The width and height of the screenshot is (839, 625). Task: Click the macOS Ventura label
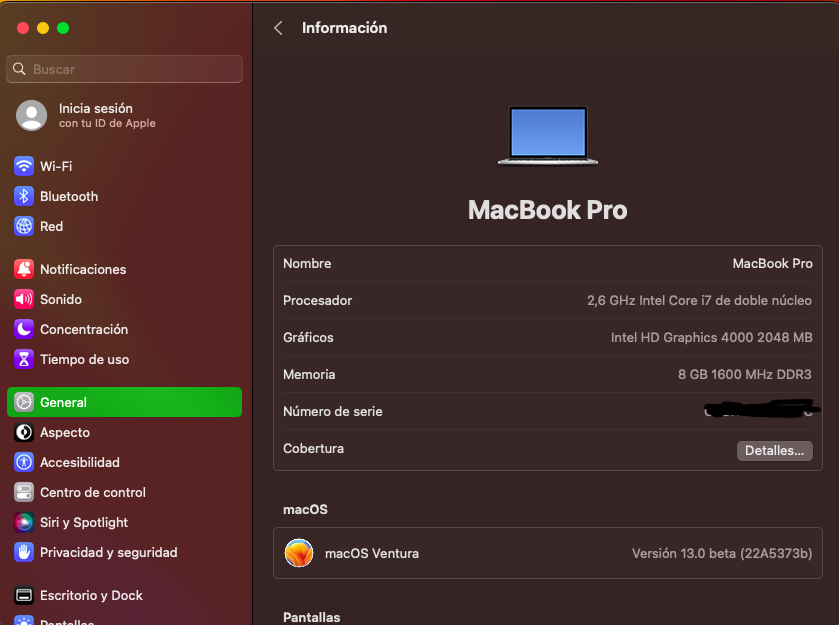(372, 553)
